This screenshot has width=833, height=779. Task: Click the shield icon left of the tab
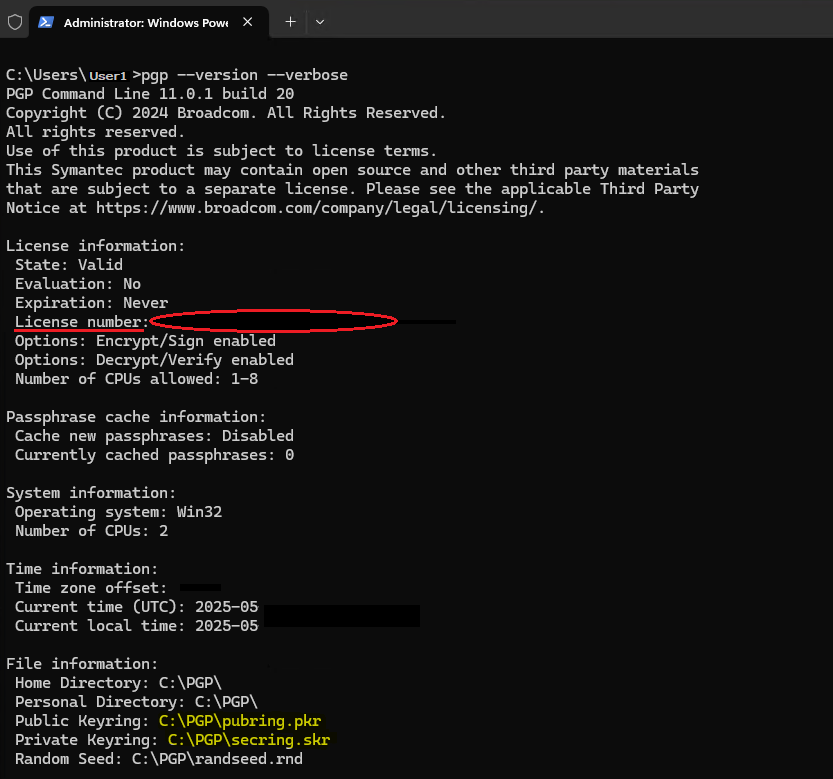tap(15, 22)
